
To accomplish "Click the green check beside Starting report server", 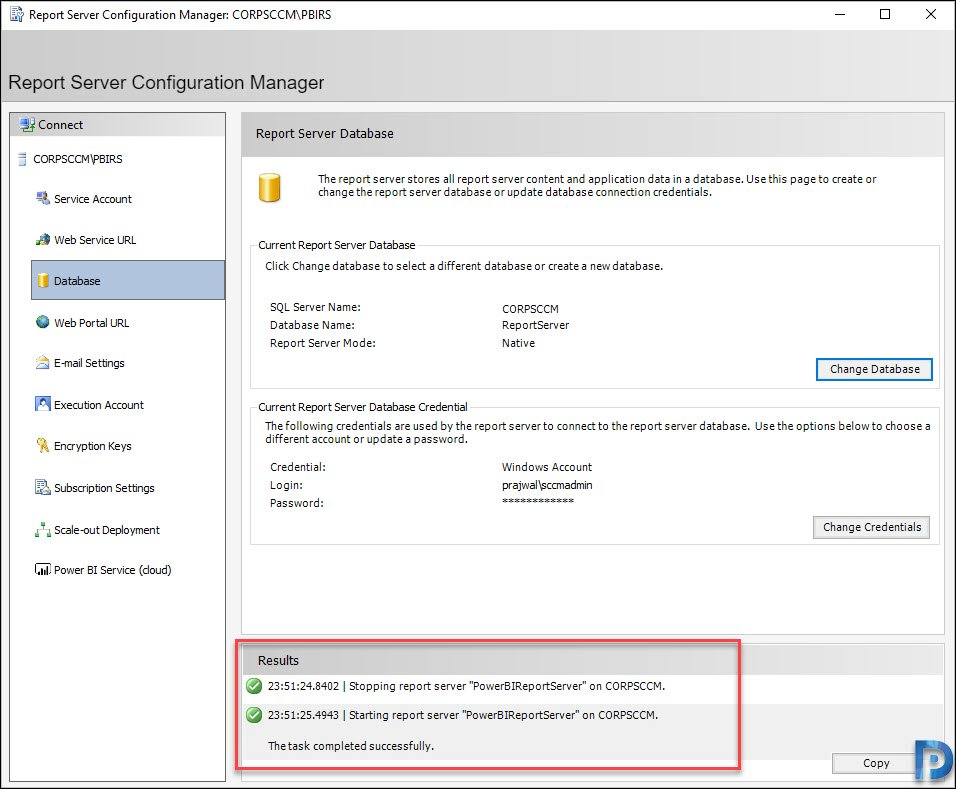I will click(254, 715).
